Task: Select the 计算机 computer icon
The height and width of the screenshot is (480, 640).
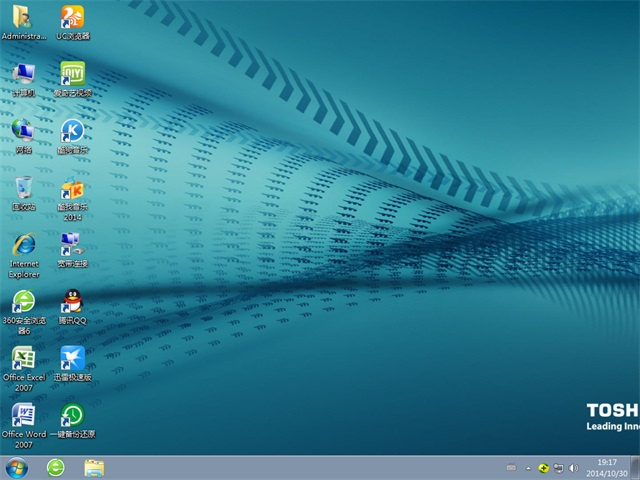Action: [23, 74]
